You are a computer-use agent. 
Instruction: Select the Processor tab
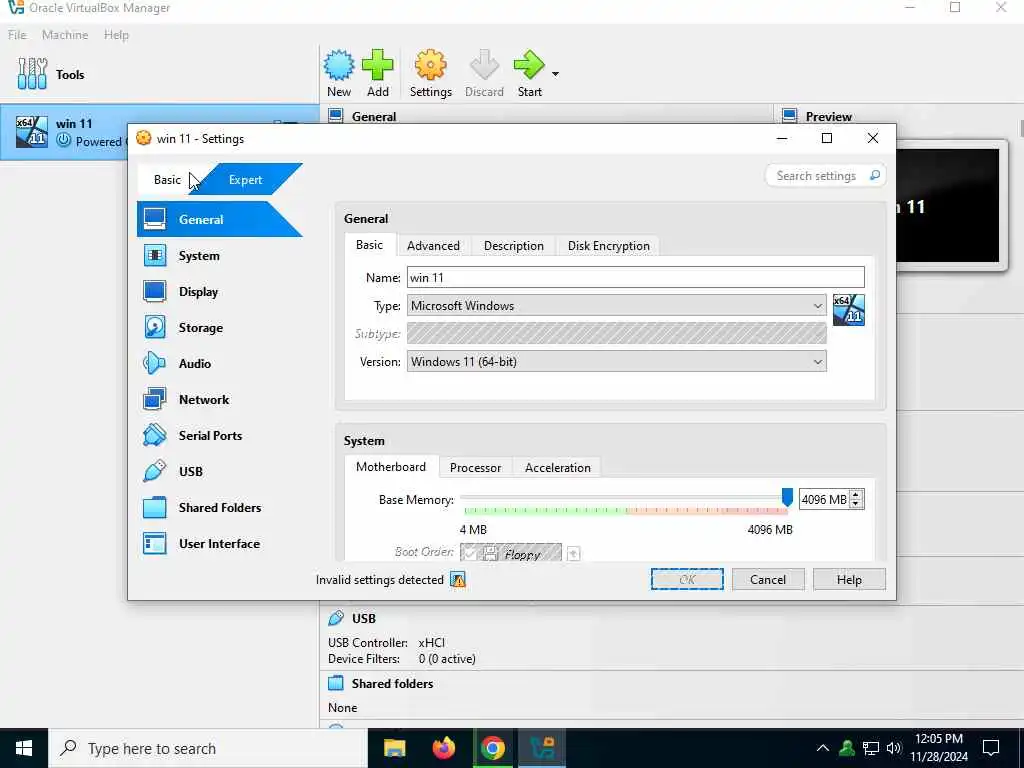[475, 468]
